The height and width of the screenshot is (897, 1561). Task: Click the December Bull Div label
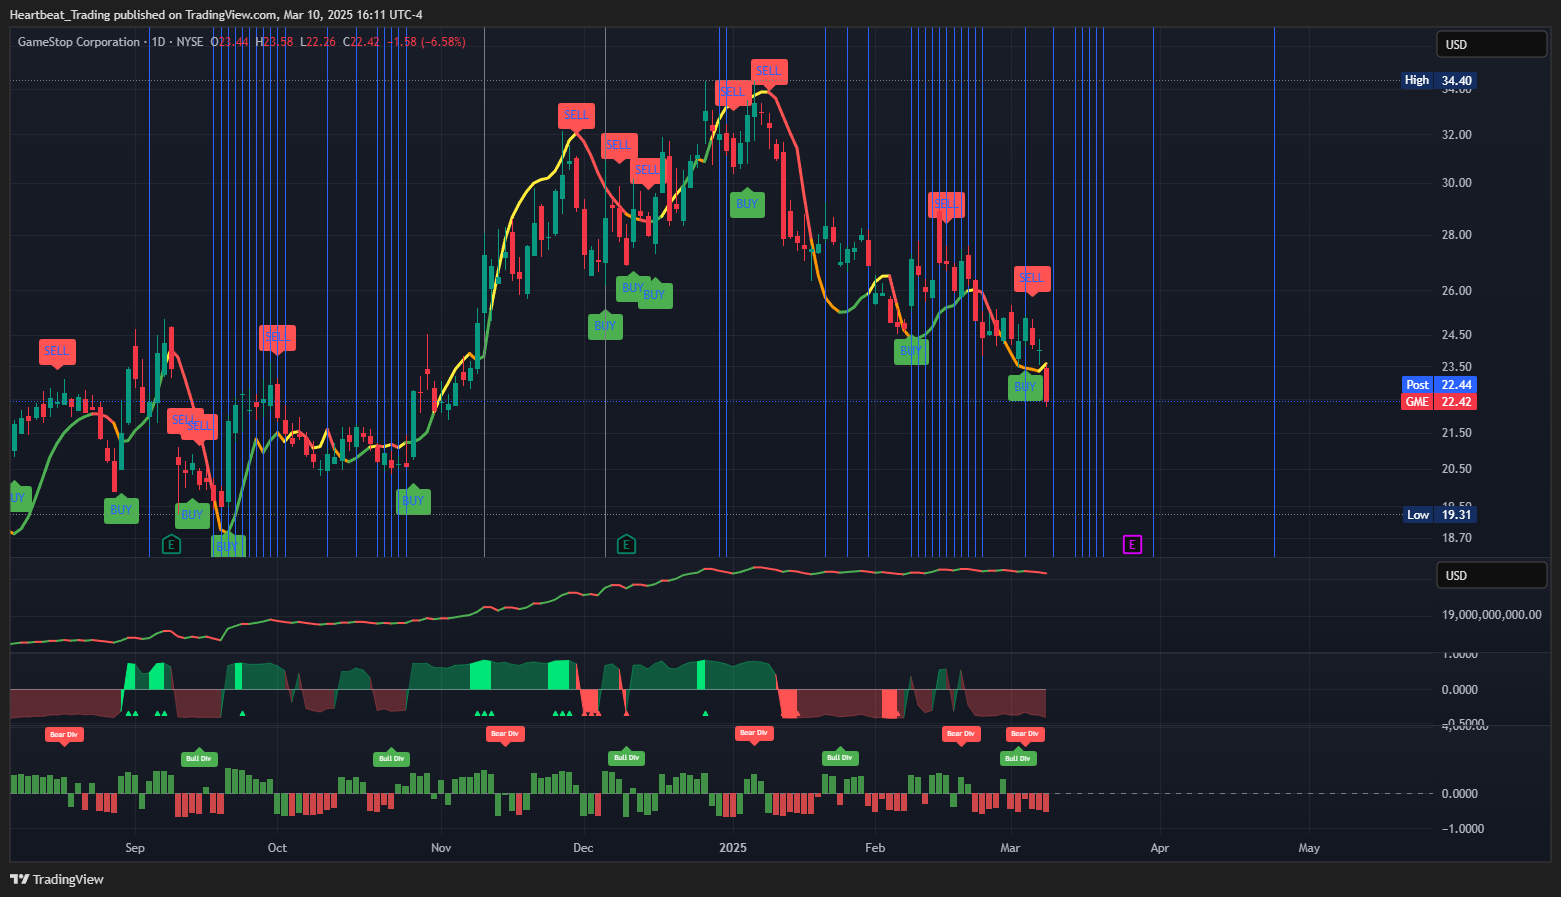[626, 757]
